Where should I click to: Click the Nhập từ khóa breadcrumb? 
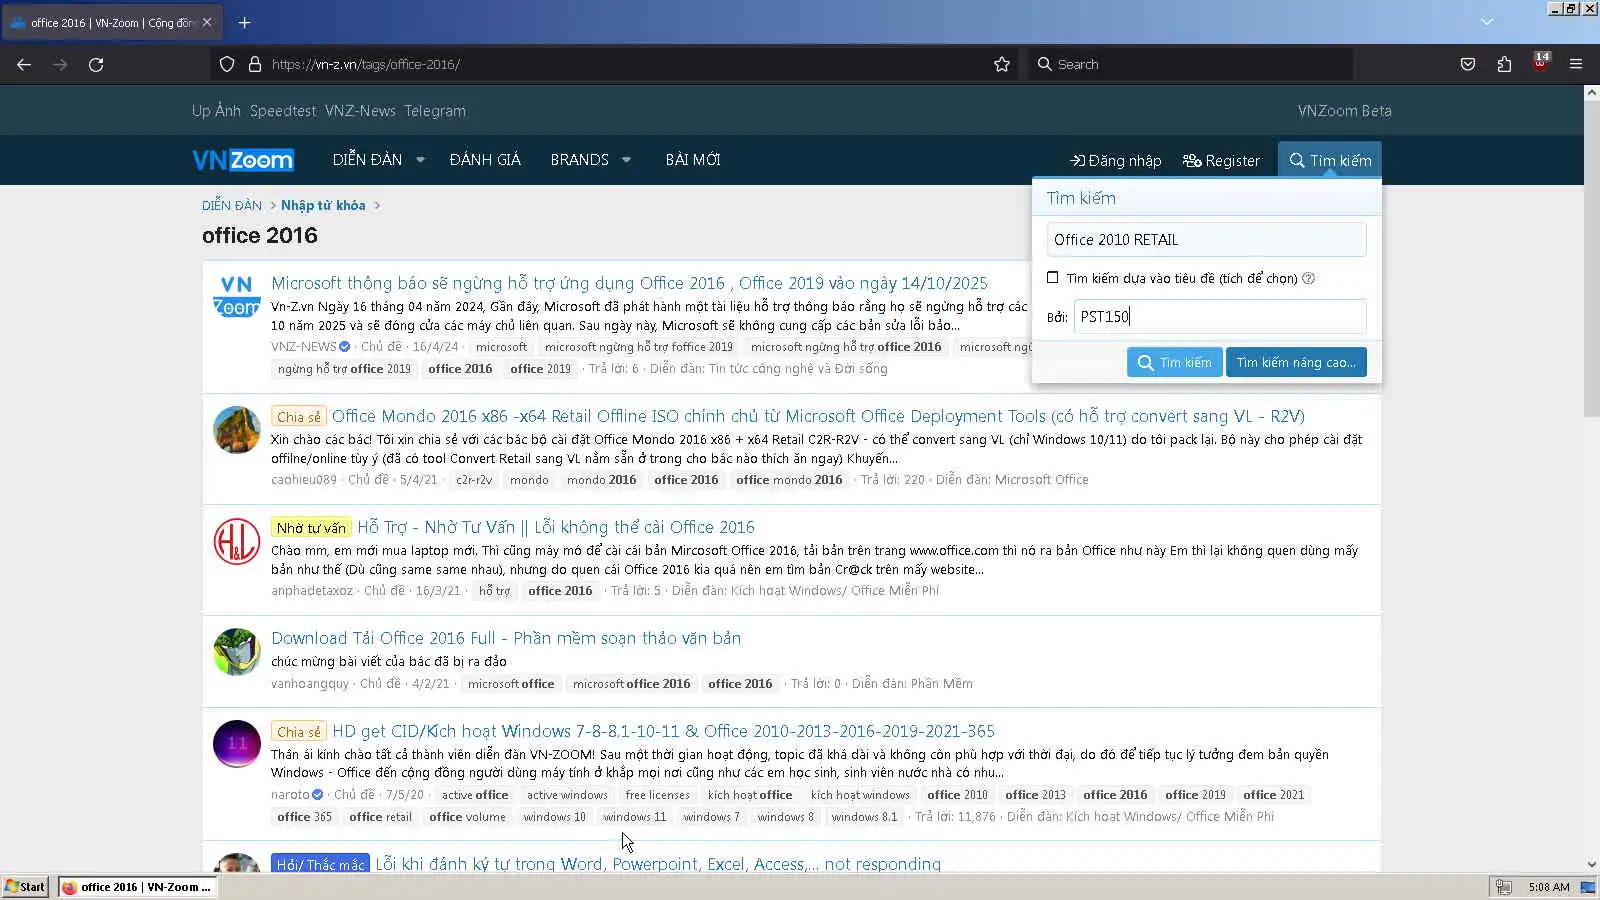[x=323, y=205]
